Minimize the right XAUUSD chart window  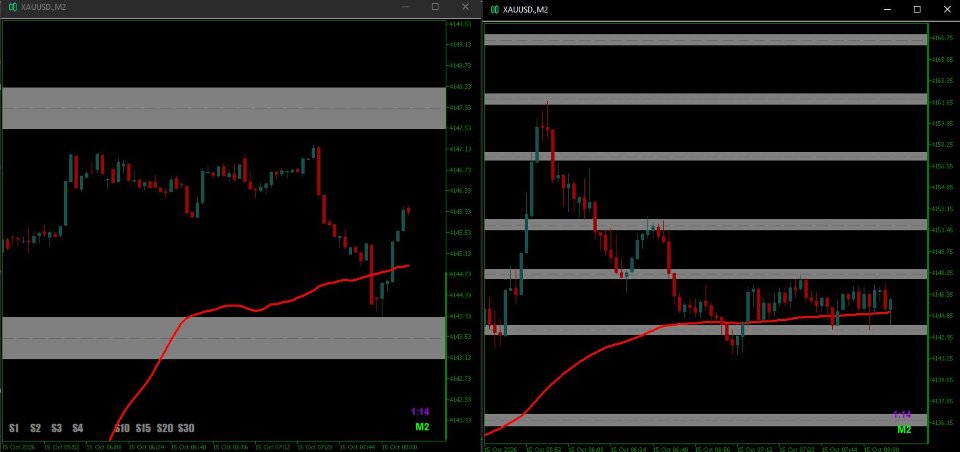pos(888,9)
